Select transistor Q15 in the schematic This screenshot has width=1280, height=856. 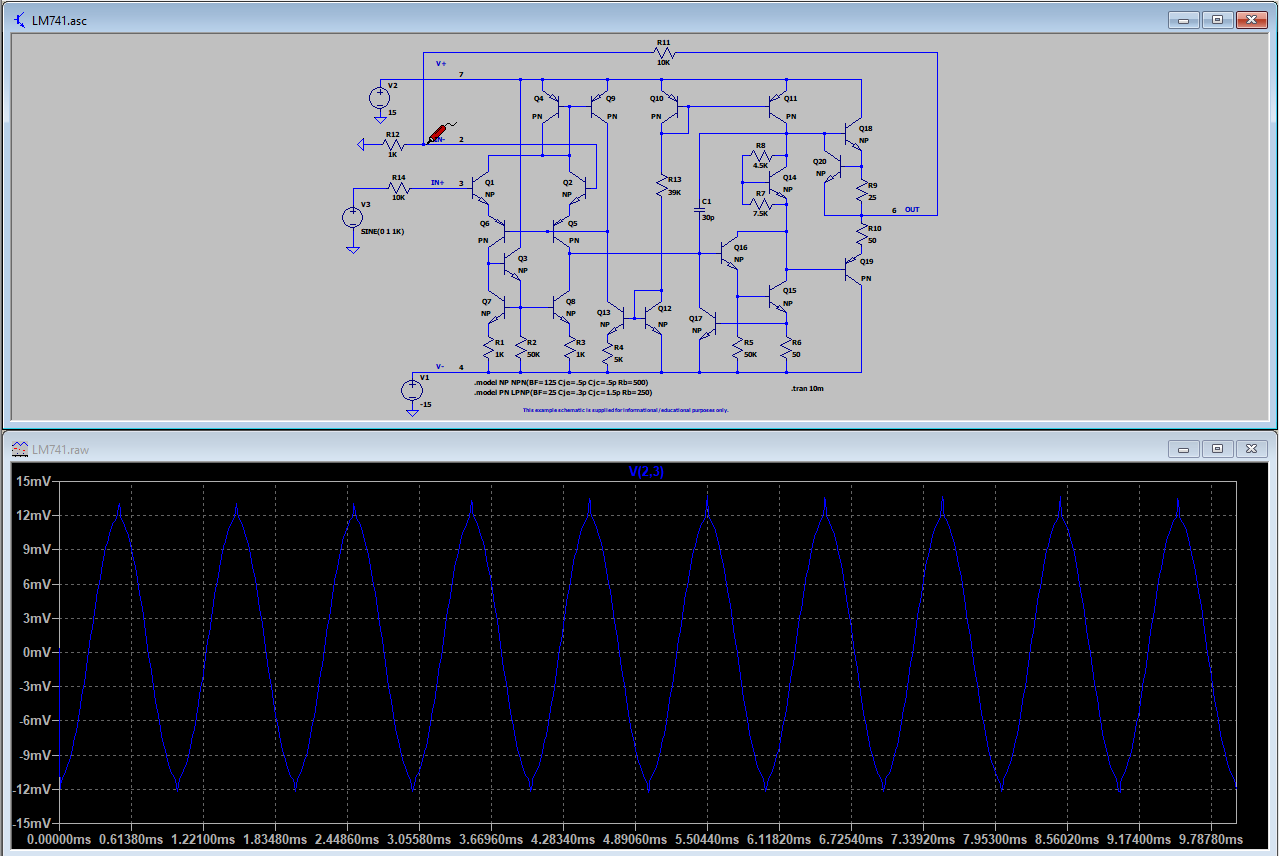click(x=780, y=296)
